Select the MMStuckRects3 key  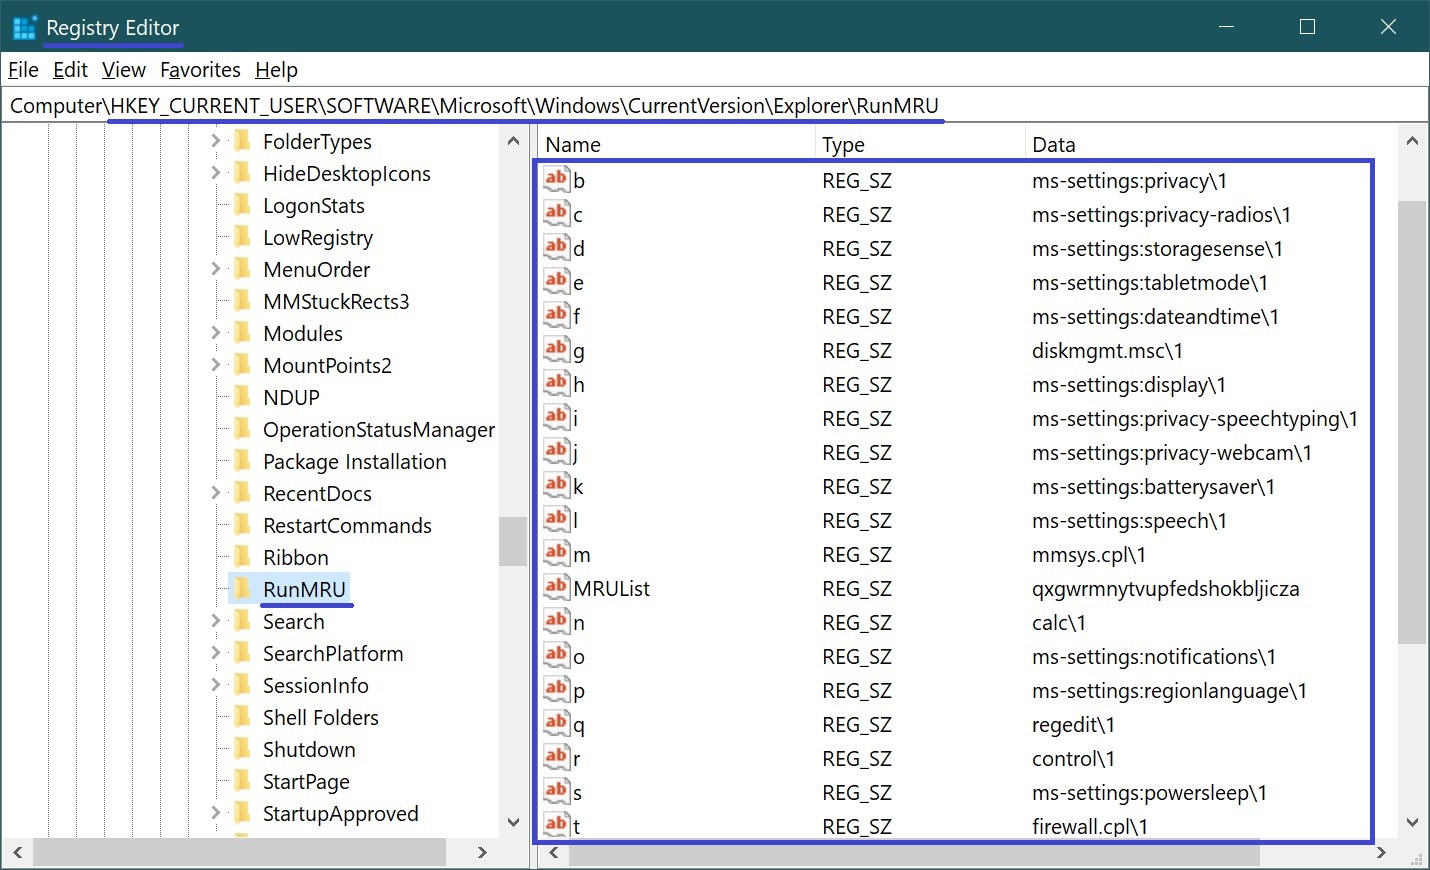pos(336,301)
